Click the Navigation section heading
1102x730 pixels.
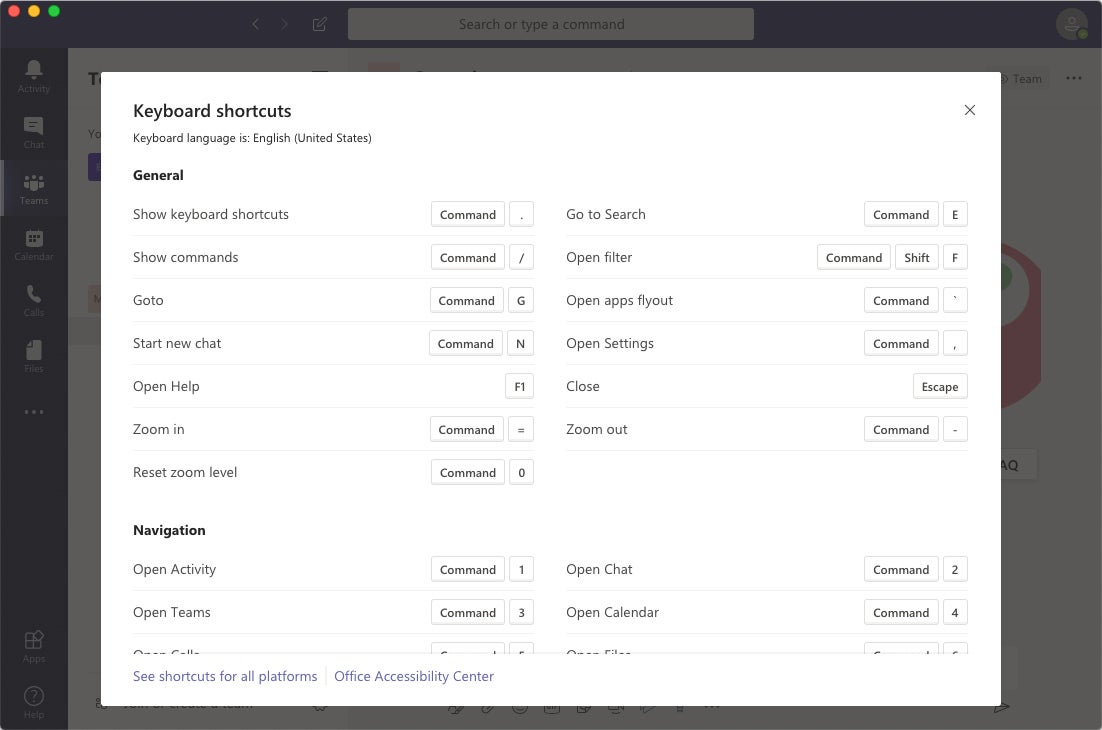[169, 530]
